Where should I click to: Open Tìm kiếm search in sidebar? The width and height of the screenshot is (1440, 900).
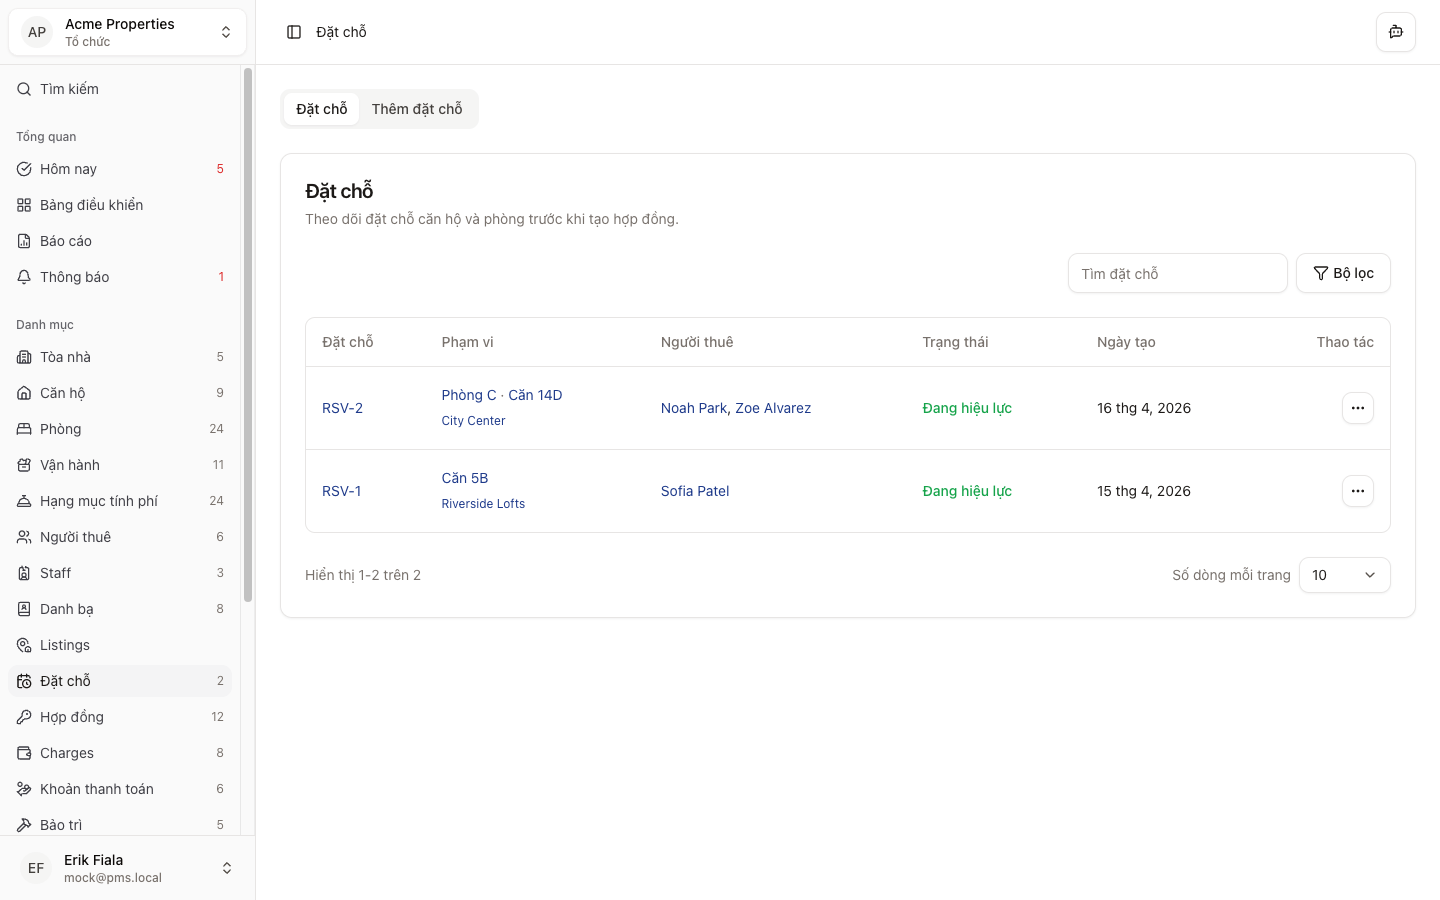pyautogui.click(x=69, y=89)
